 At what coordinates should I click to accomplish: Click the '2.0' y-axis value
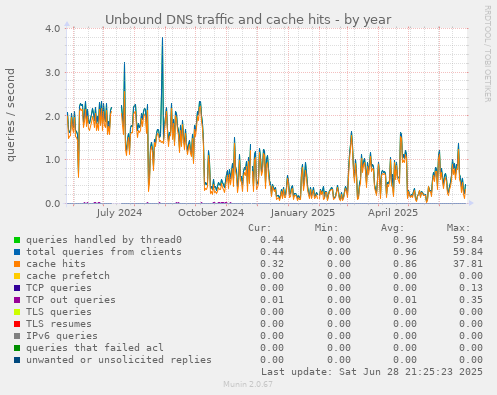click(53, 116)
